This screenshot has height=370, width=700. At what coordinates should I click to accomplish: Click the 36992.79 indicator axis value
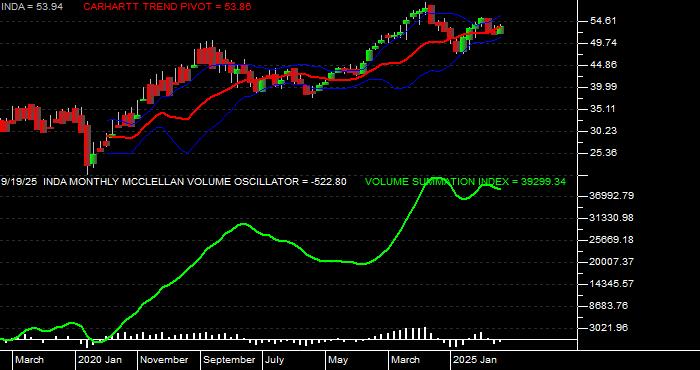point(612,195)
